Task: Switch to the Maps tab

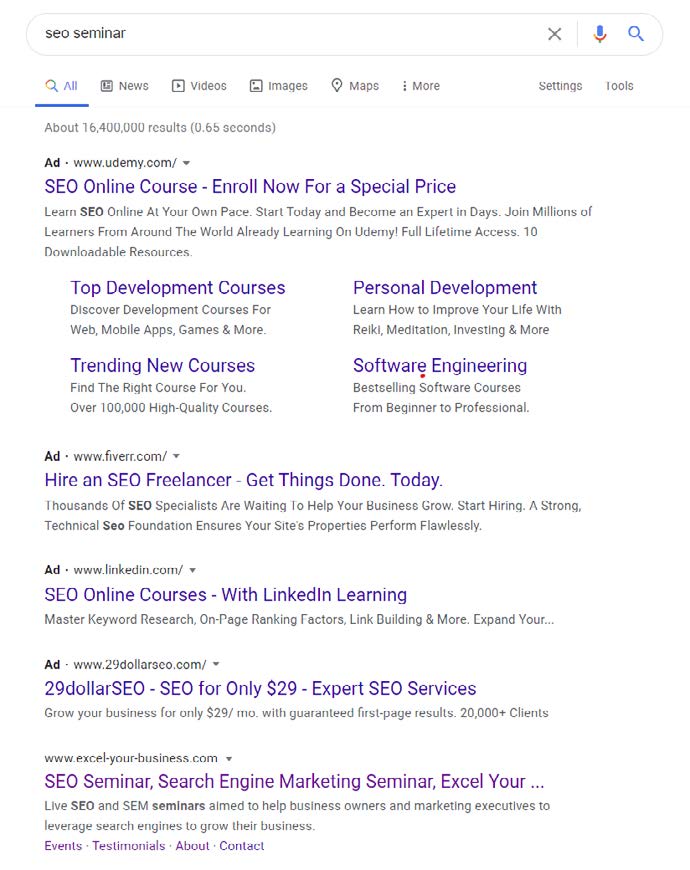Action: 355,86
